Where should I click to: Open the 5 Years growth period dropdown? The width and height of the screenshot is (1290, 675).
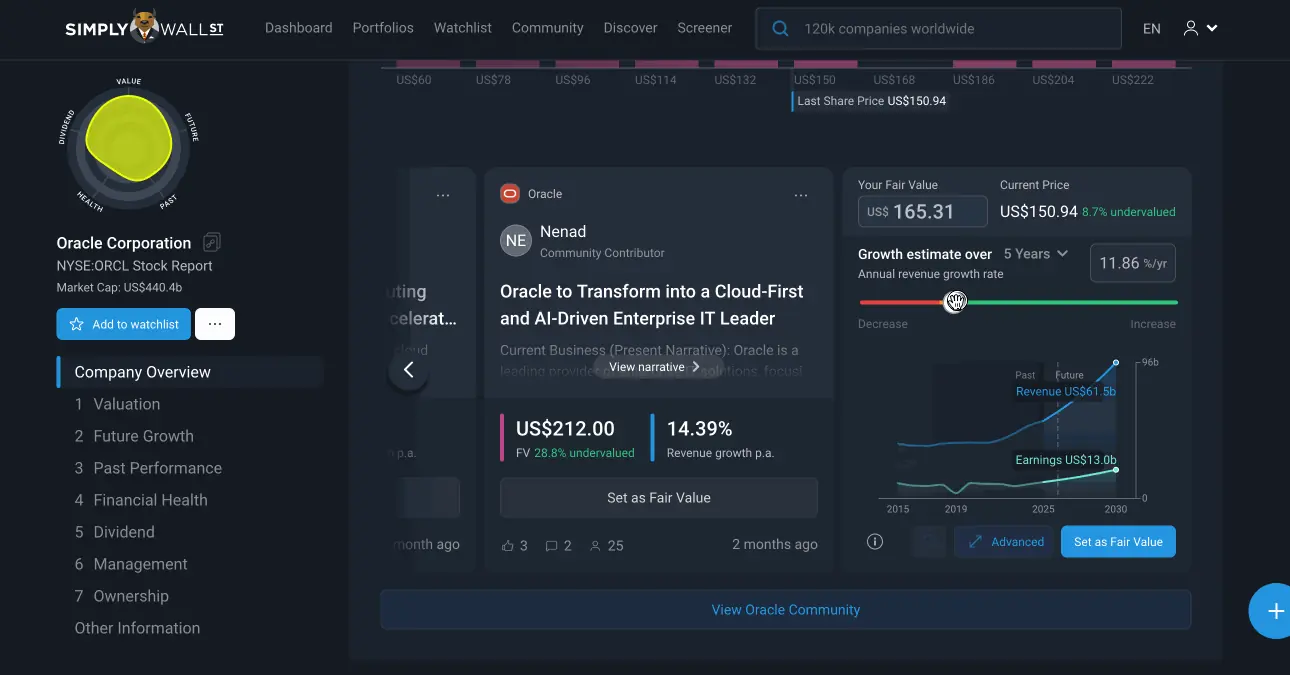coord(1036,254)
